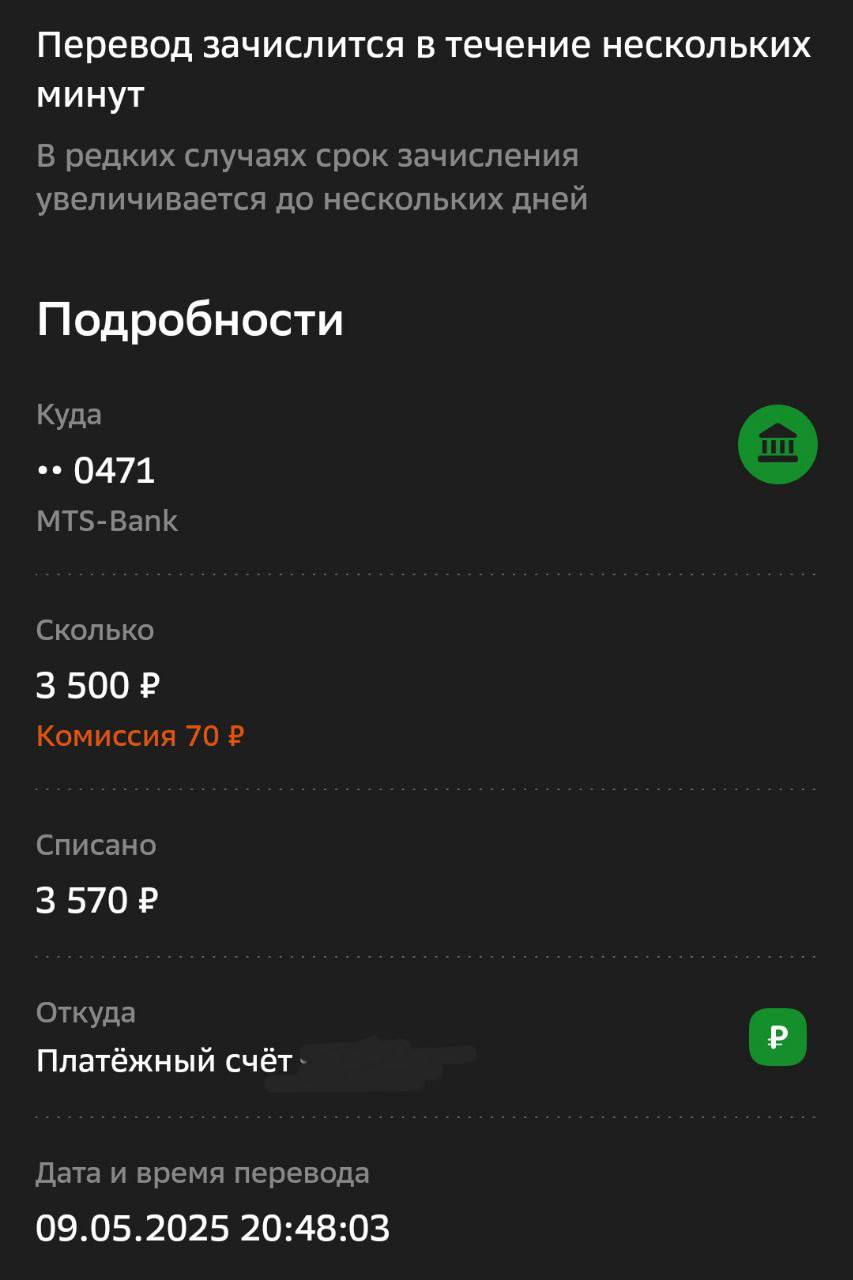The image size is (853, 1280).
Task: Open the orange Комиссия 70 ₽ text
Action: (140, 737)
